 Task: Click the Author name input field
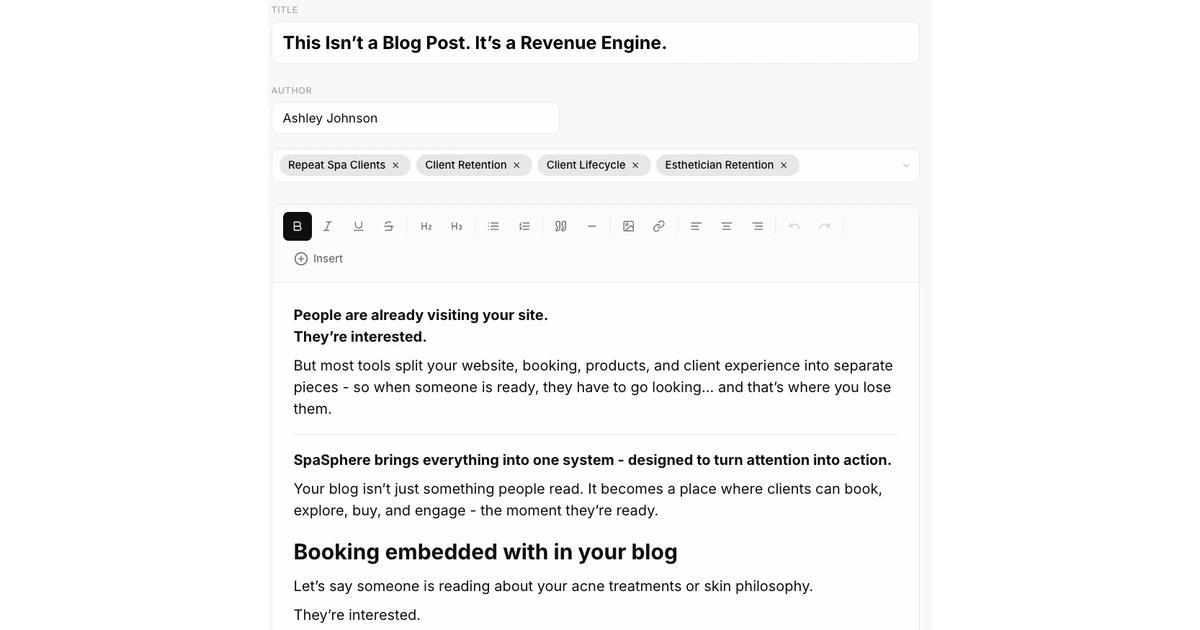415,118
